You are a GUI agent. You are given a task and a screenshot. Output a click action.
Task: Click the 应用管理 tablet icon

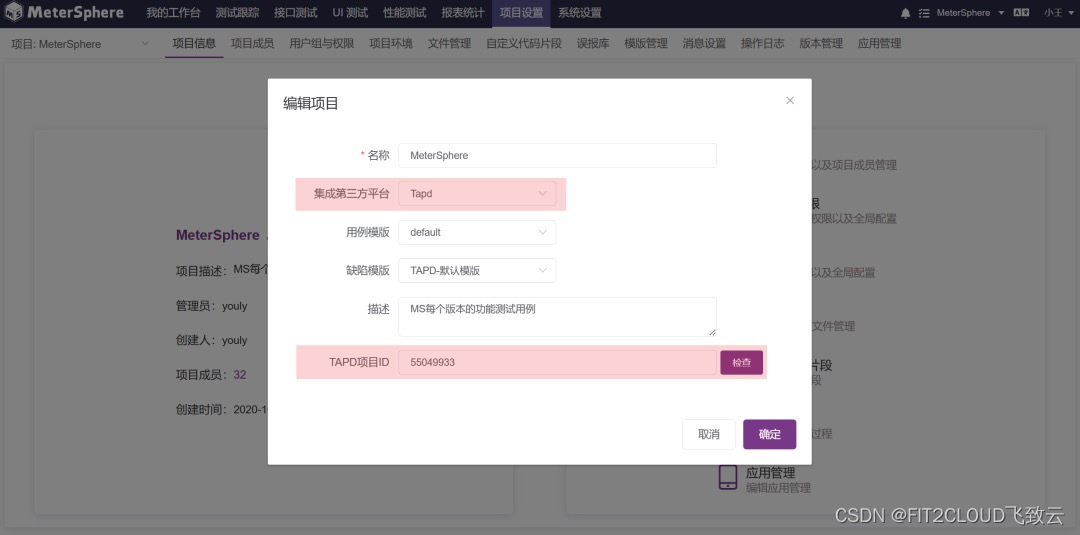(x=728, y=477)
